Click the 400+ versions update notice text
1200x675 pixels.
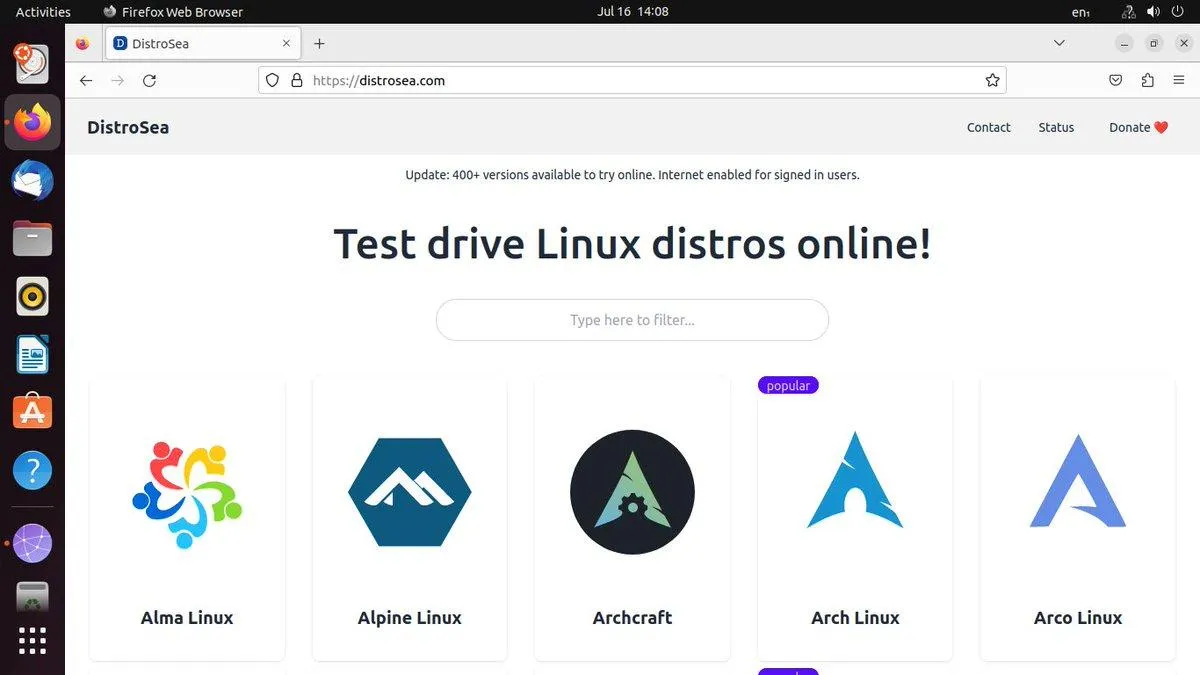pos(632,174)
